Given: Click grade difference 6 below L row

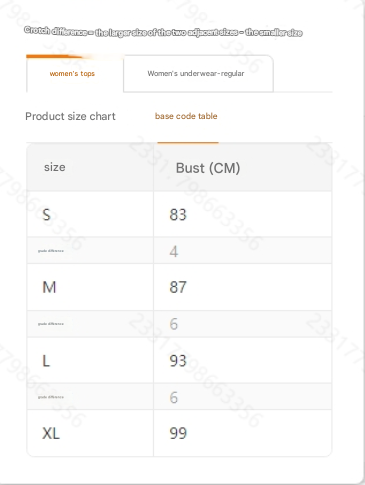Looking at the screenshot, I should pos(173,397).
